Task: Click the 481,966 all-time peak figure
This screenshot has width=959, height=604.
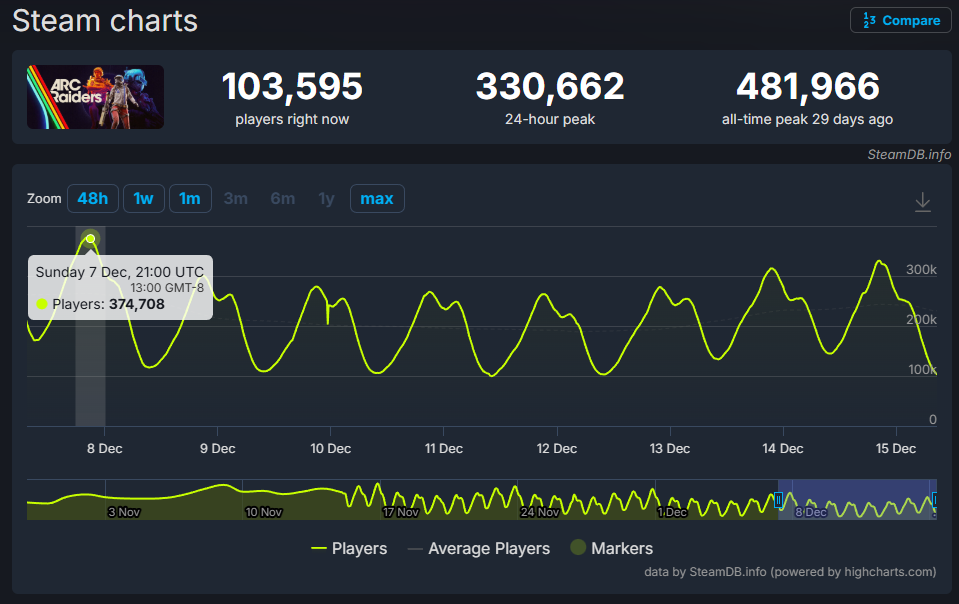Action: tap(807, 86)
